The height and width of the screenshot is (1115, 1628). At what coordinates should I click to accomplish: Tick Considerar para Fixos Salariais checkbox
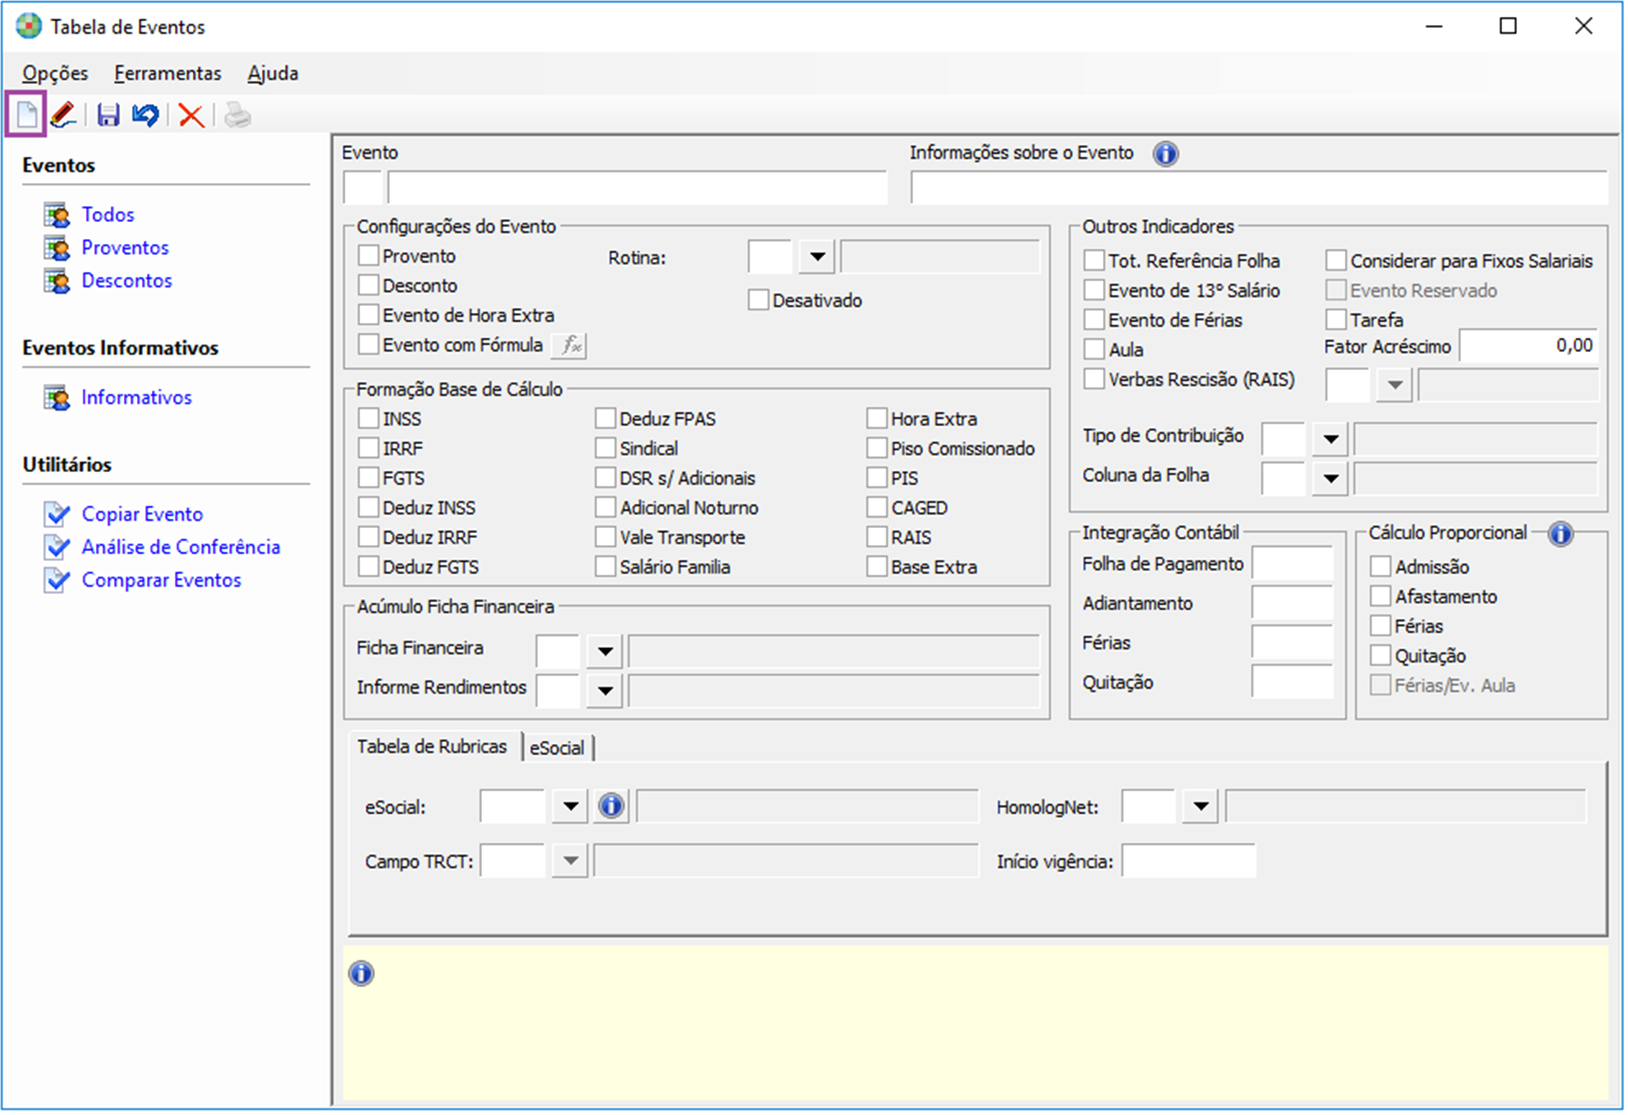1336,261
